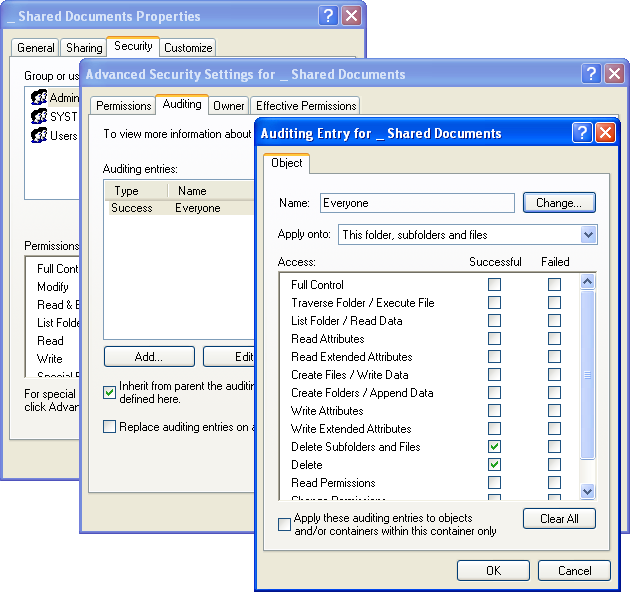The height and width of the screenshot is (592, 630).
Task: Check Successful for Read Permissions
Action: 494,482
